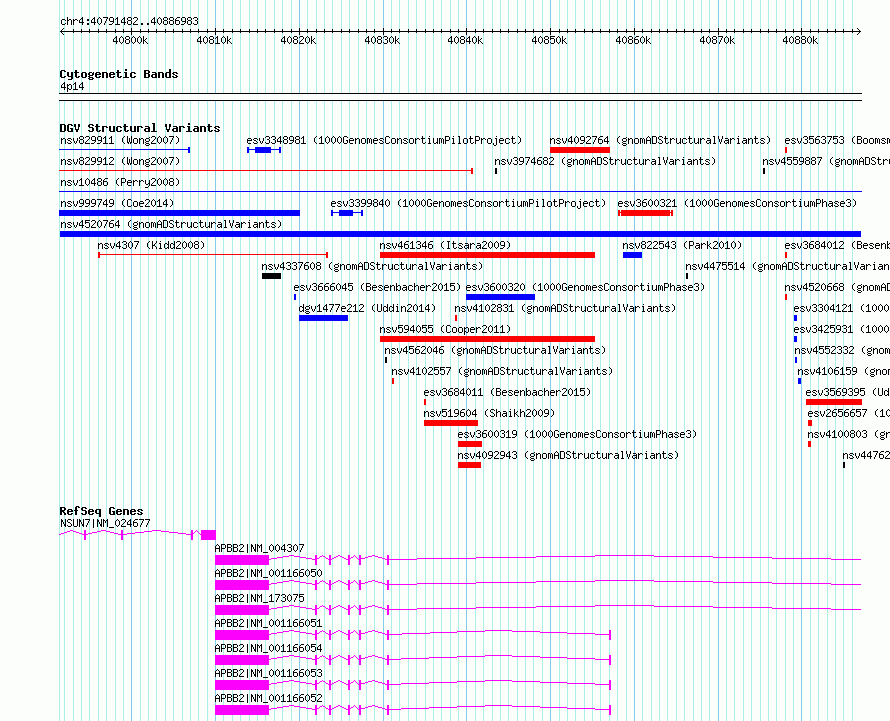Click the red nsv519604 (Shaikh2009) bar
Screen dimensions: 890x721
click(451, 423)
